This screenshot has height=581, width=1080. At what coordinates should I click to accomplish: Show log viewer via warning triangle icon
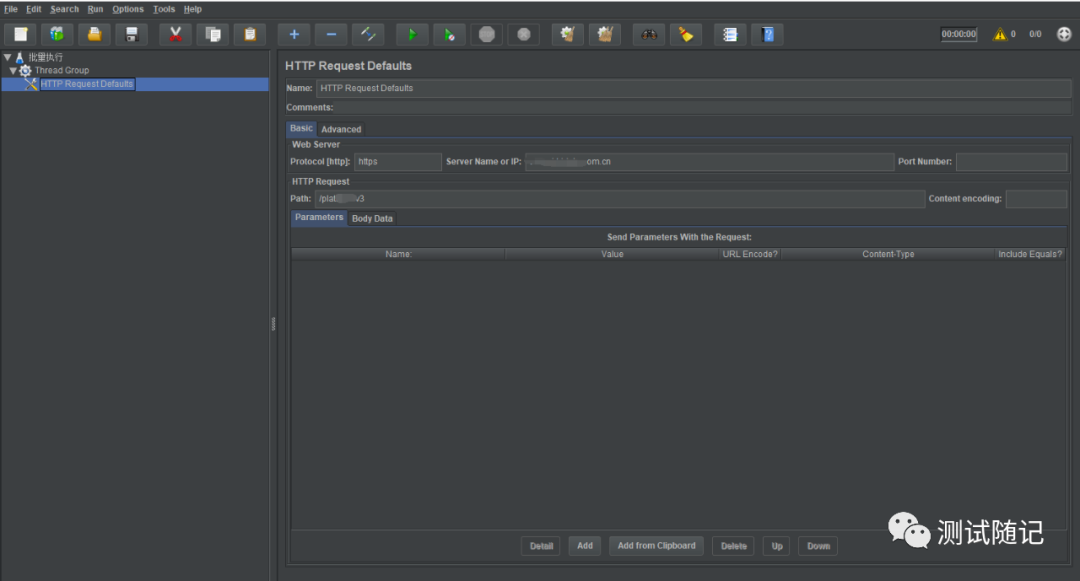[x=999, y=34]
